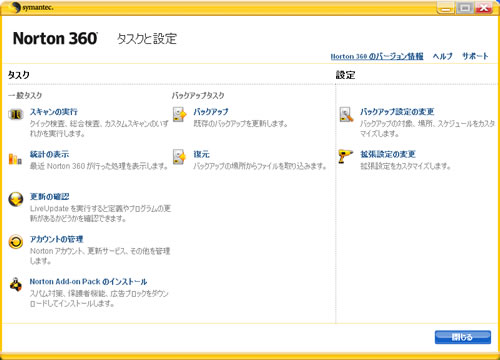Click the drill icon for advanced settings
The width and height of the screenshot is (500, 360).
(346, 156)
